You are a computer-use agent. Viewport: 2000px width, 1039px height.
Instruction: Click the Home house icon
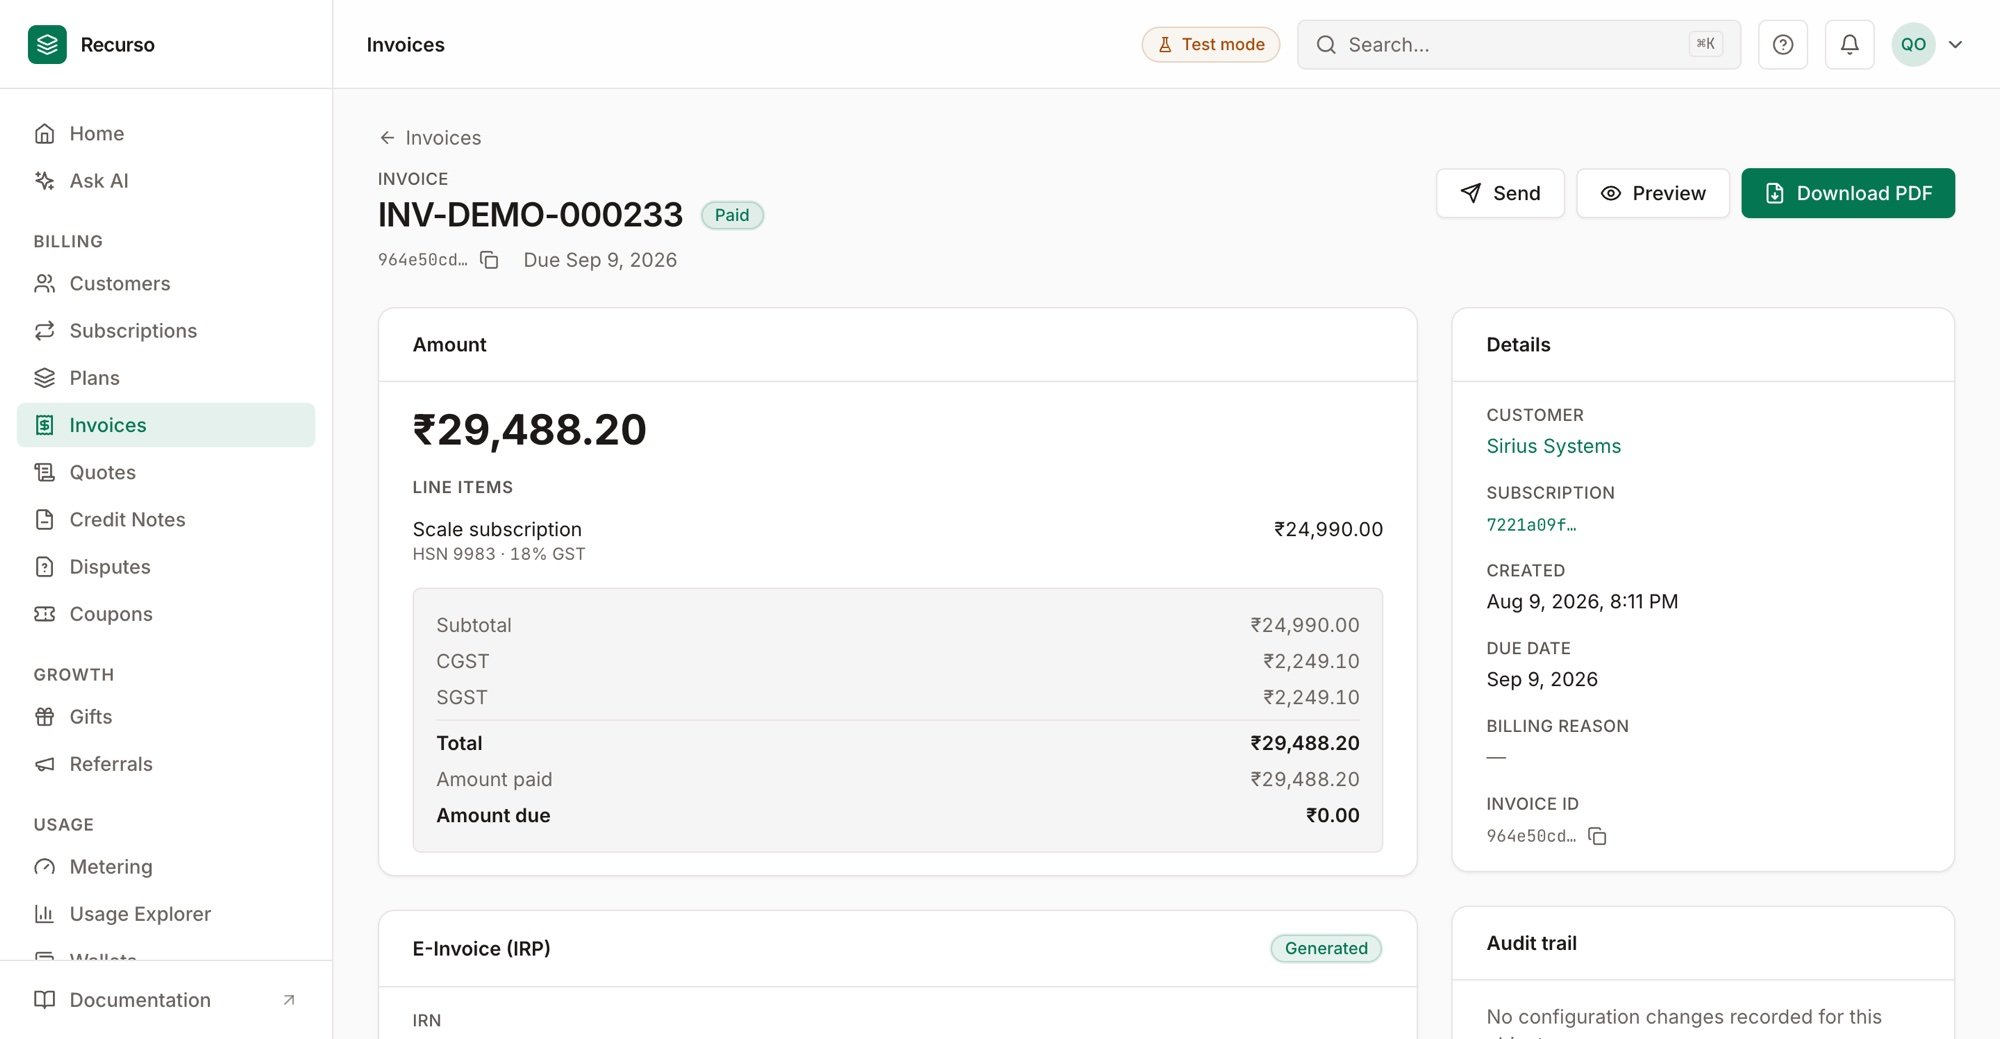click(44, 133)
